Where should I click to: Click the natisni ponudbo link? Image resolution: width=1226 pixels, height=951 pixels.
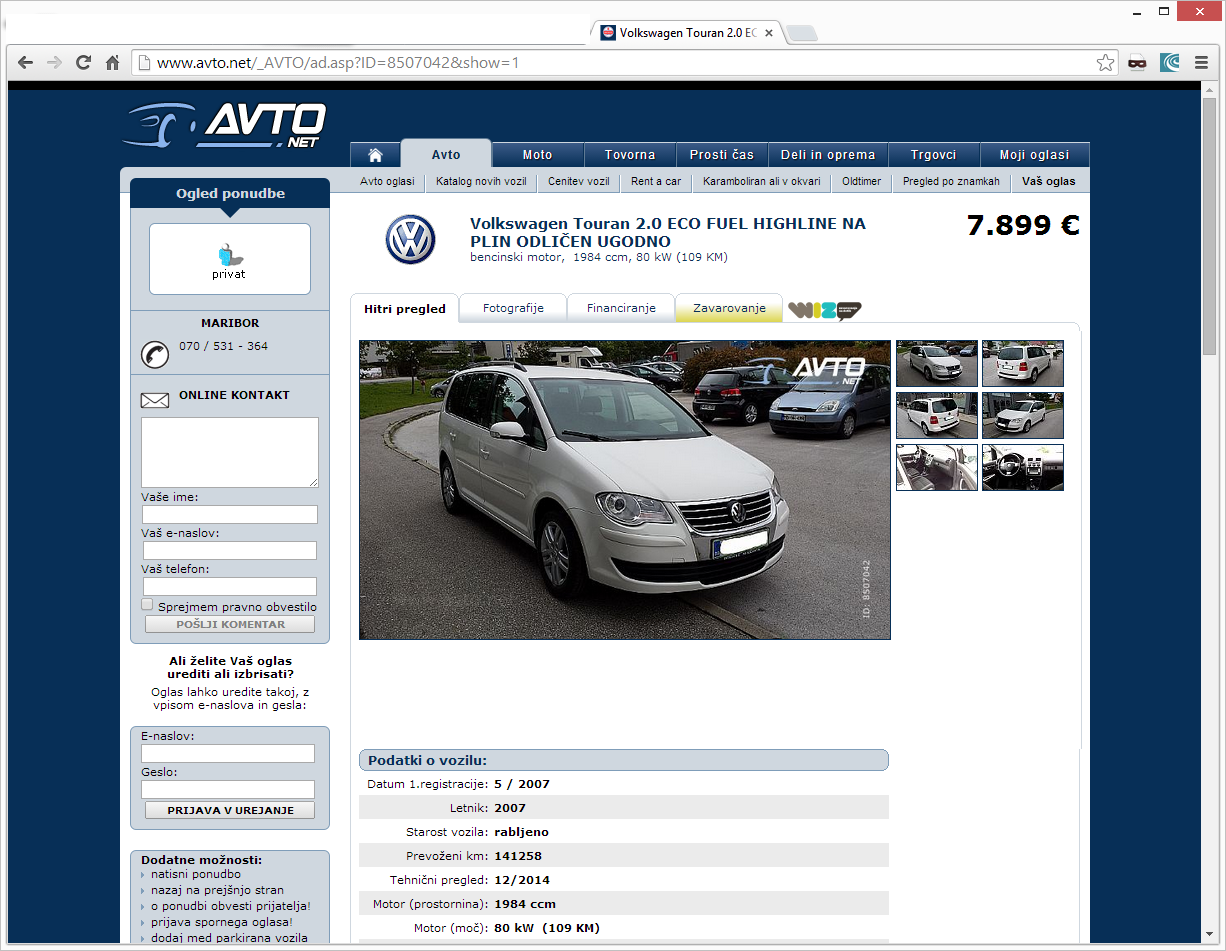pos(196,874)
